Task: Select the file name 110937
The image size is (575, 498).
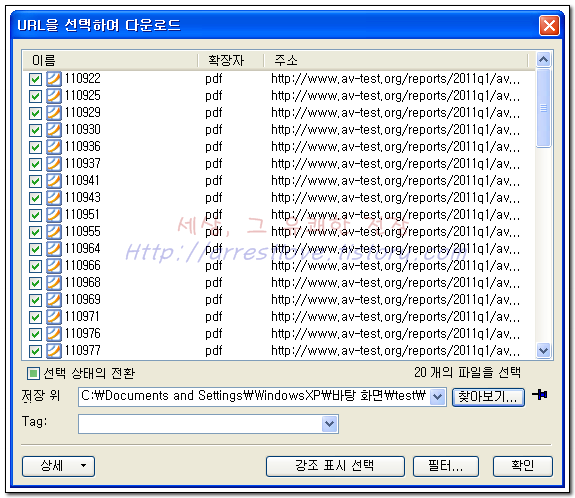Action: (x=83, y=164)
